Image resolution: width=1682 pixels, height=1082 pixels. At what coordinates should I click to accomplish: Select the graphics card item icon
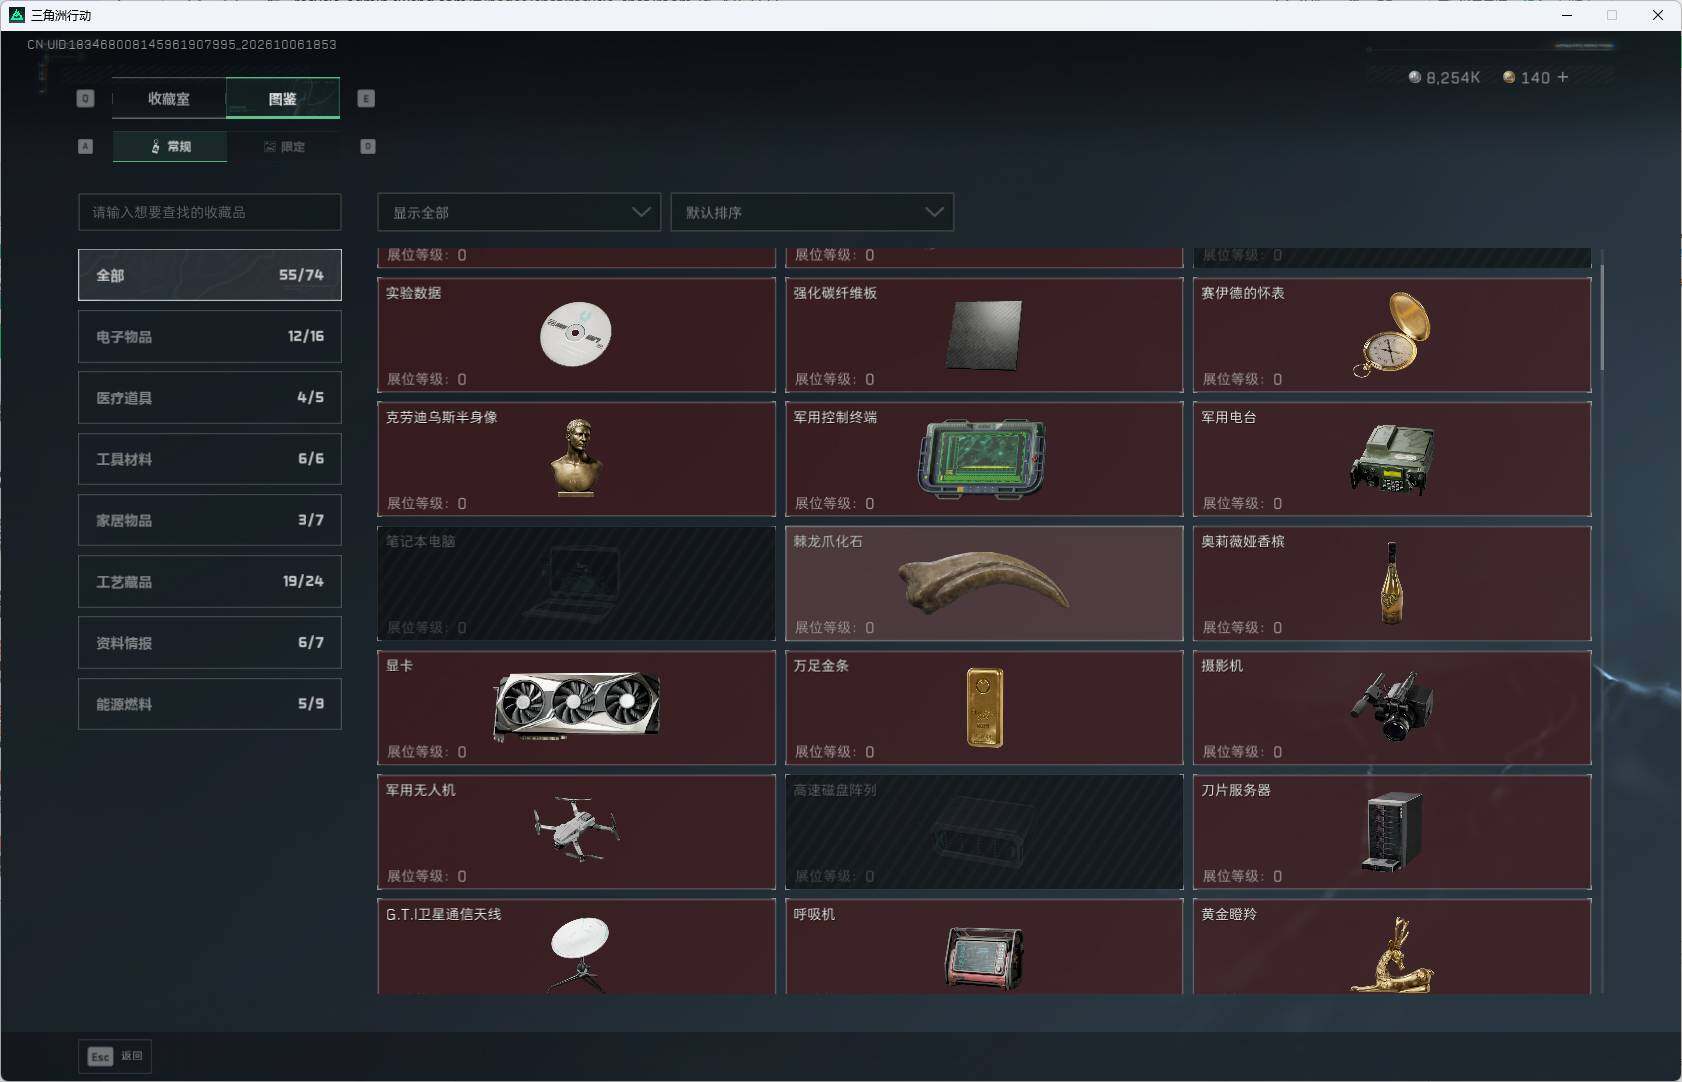[576, 707]
